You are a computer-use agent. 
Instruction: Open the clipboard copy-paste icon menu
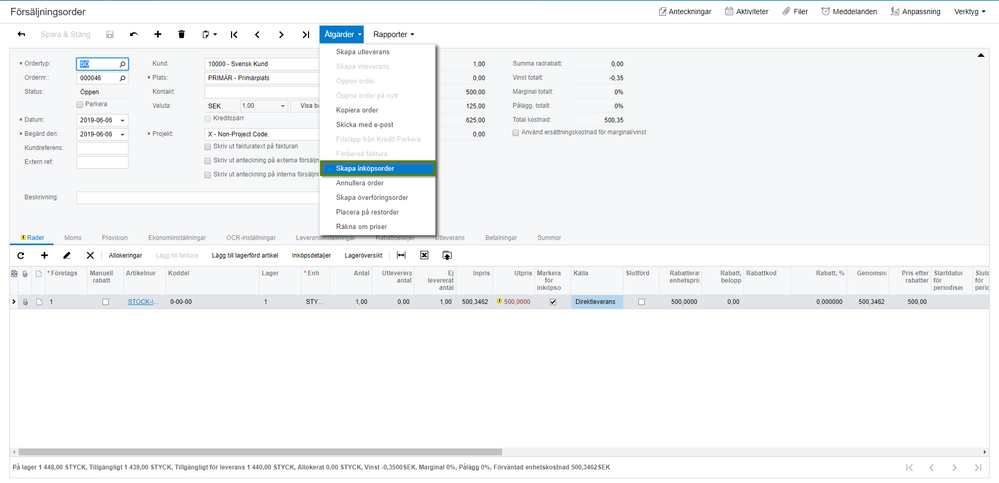coord(210,34)
